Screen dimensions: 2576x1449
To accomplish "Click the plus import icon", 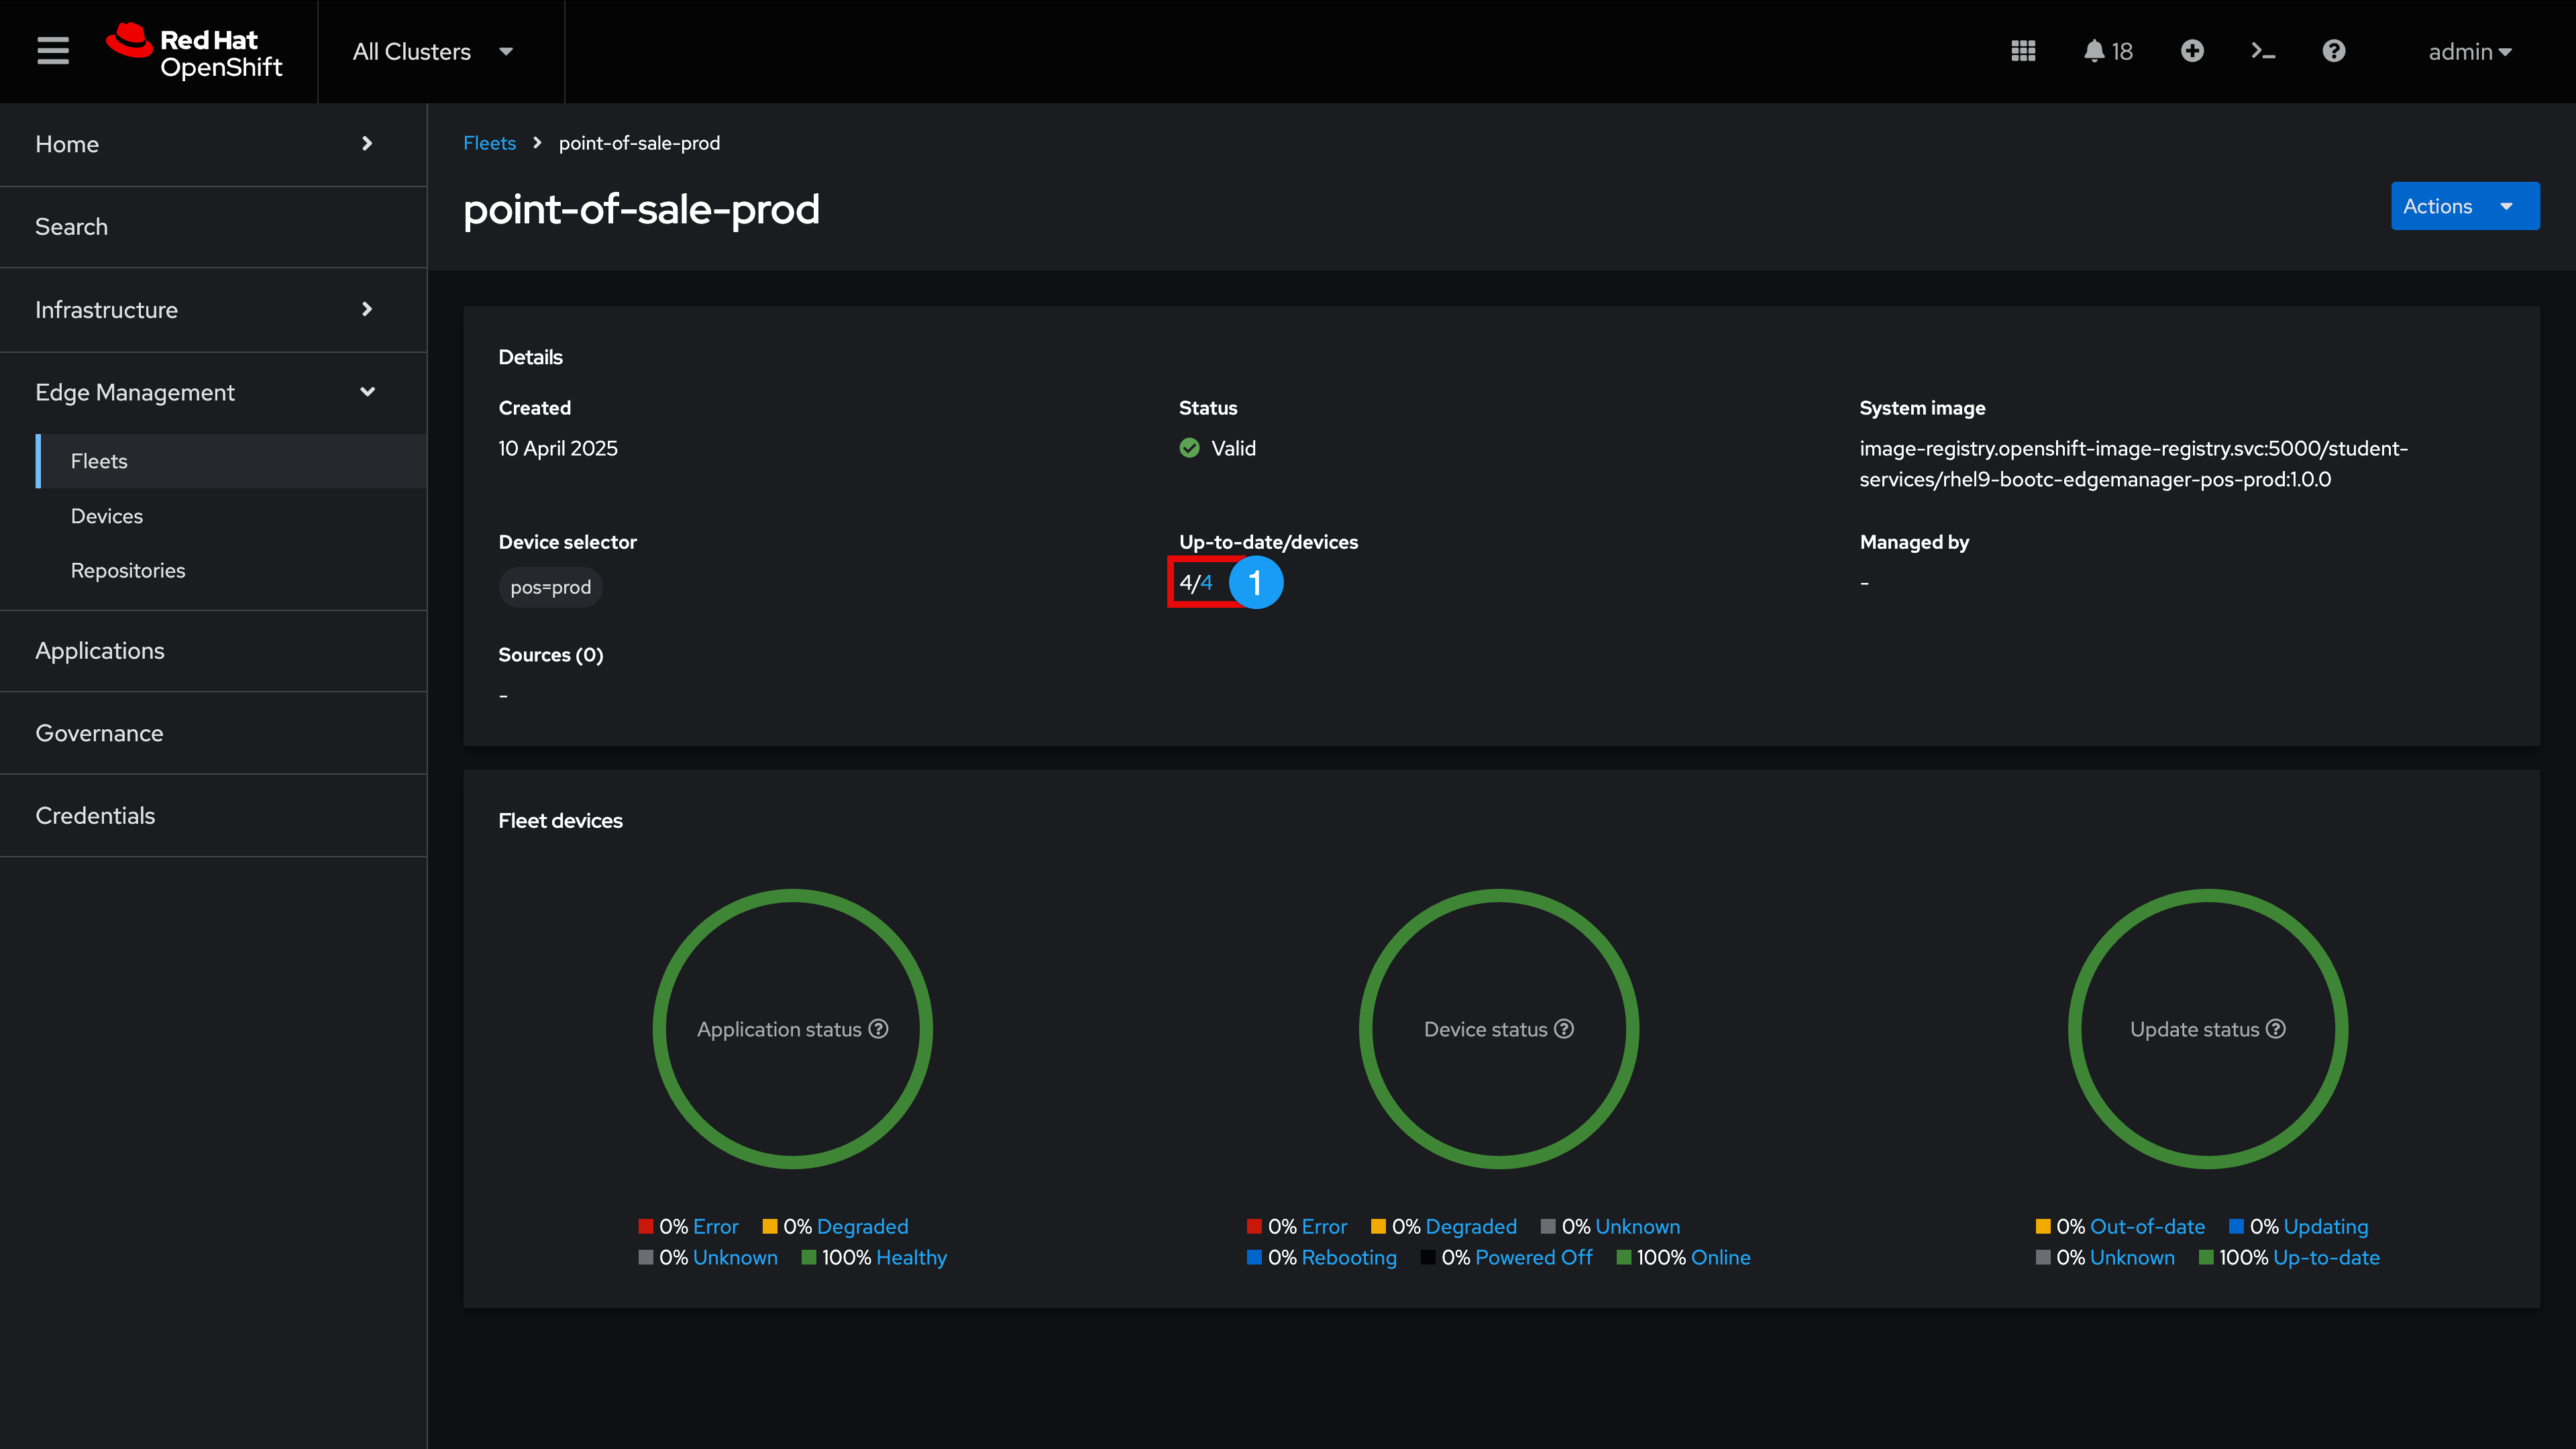I will (2192, 51).
